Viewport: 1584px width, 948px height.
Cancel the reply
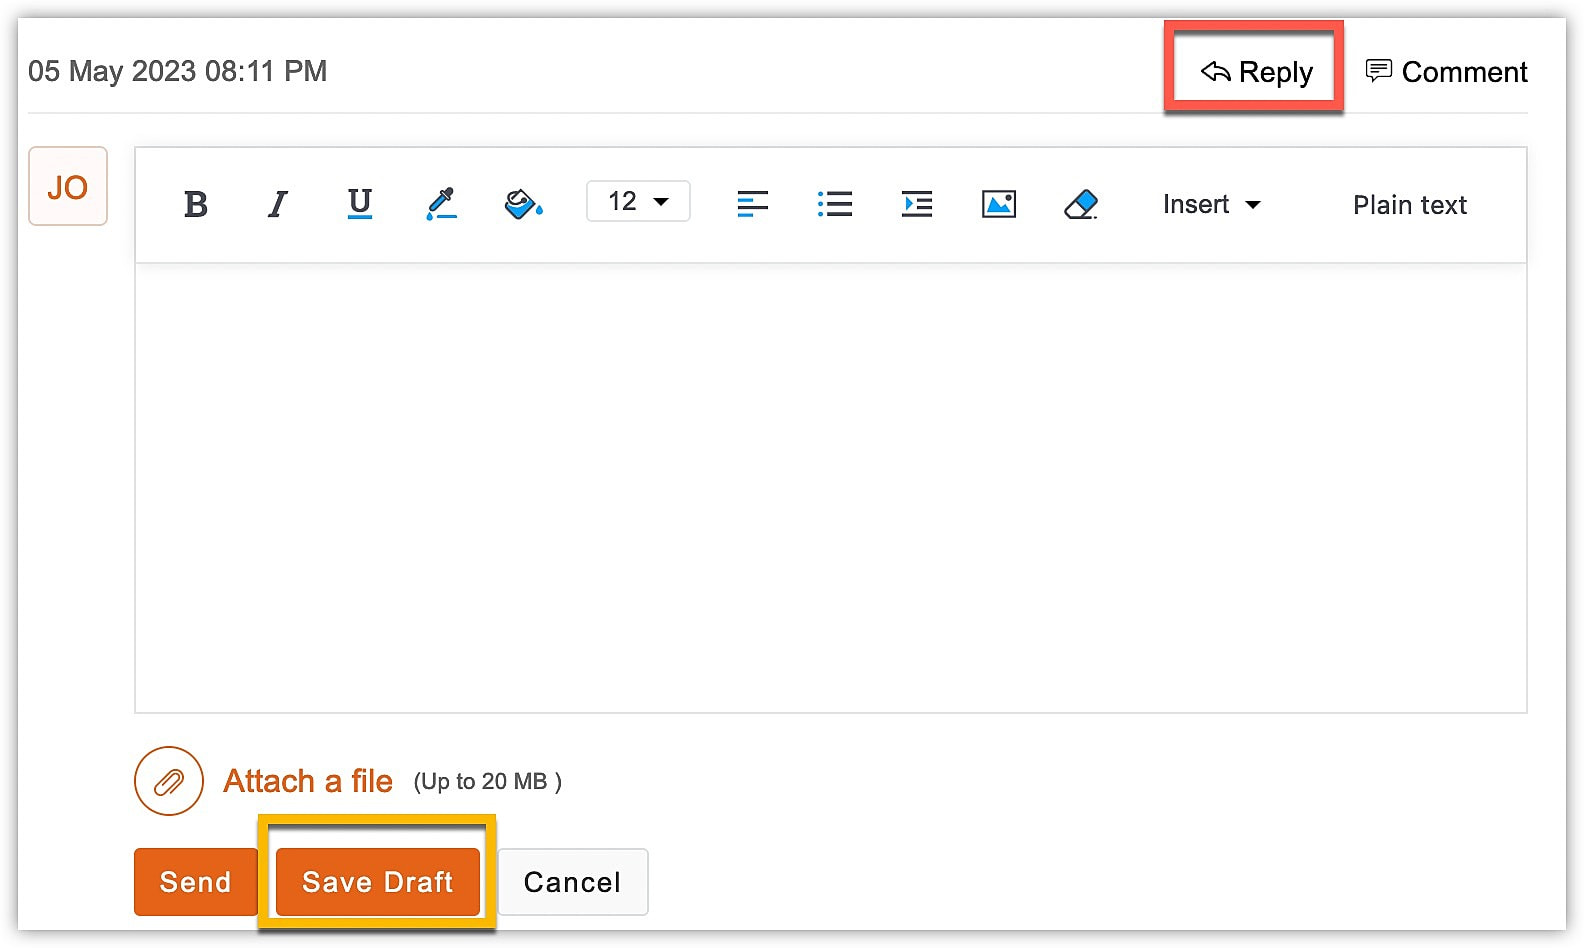(x=573, y=882)
